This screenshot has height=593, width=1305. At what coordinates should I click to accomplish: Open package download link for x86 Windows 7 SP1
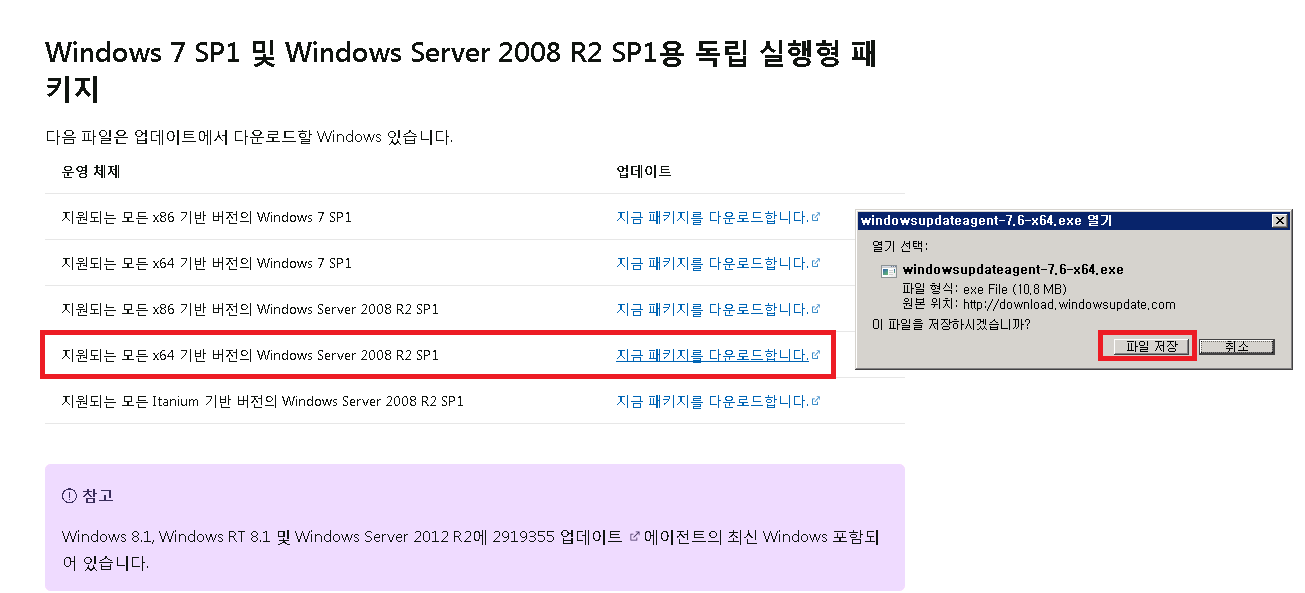click(712, 217)
